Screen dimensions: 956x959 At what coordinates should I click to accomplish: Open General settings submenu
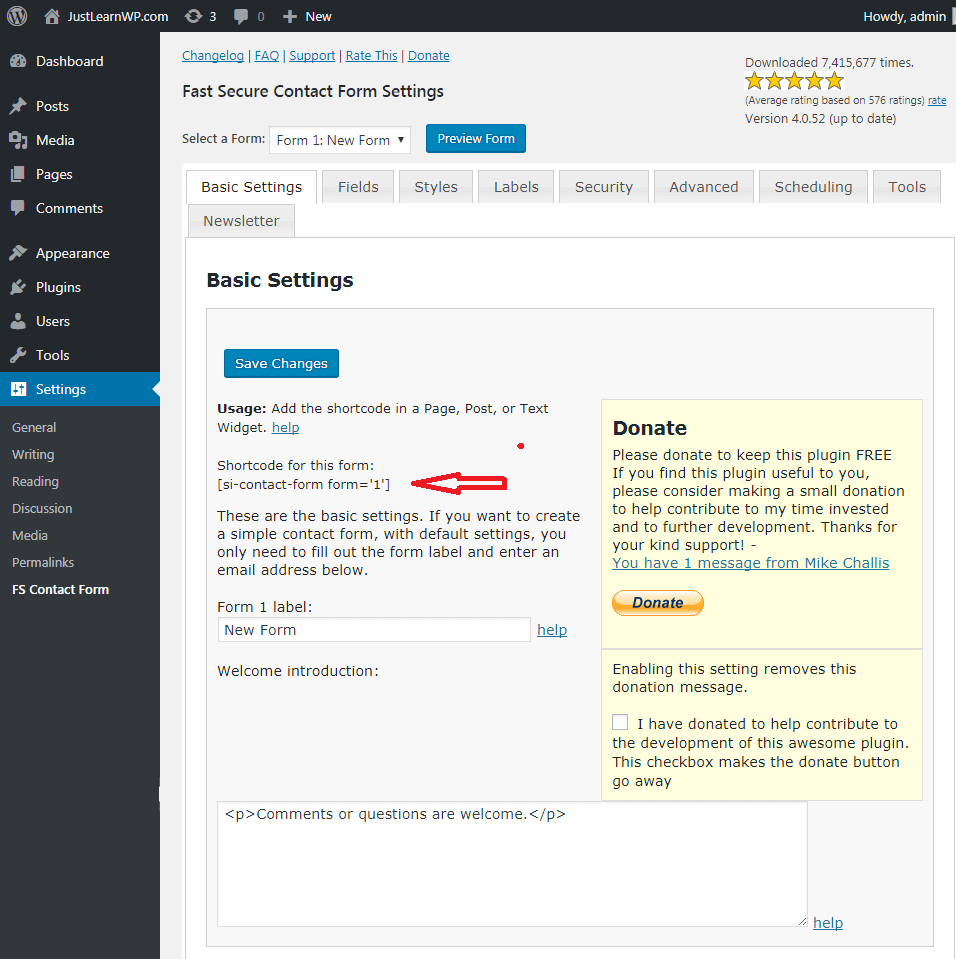(x=34, y=428)
